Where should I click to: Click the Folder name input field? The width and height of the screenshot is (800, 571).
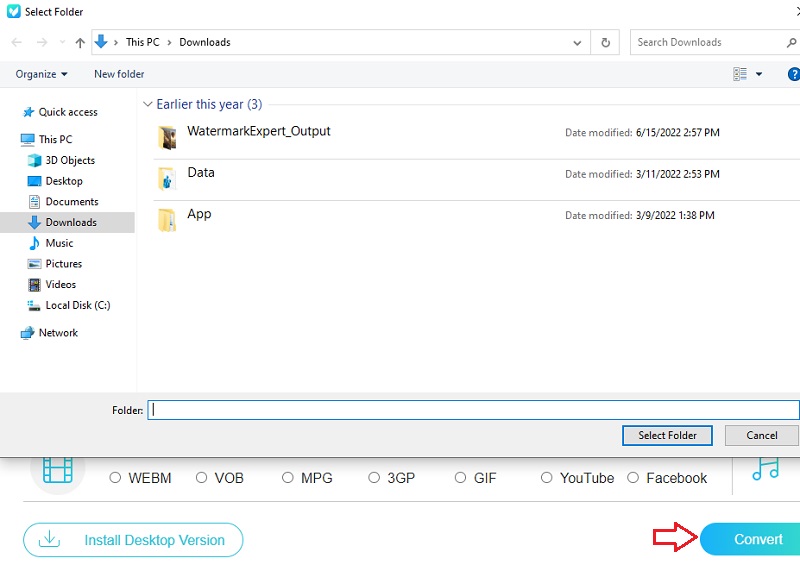pos(473,410)
